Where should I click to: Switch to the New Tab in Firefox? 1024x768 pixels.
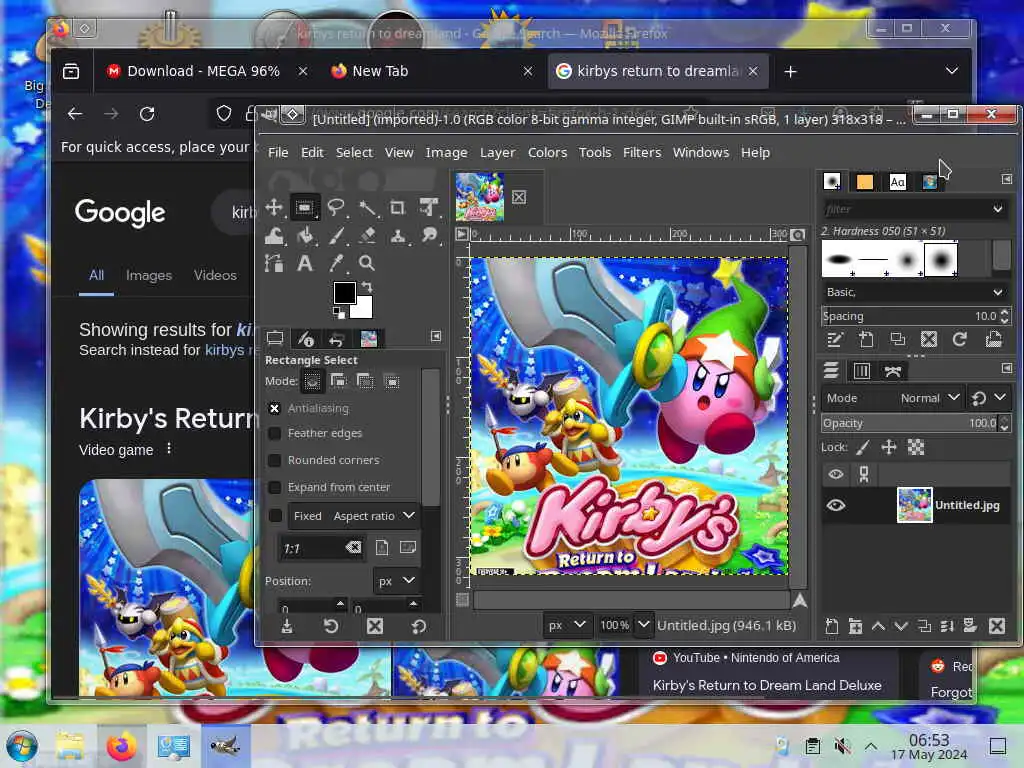coord(430,71)
